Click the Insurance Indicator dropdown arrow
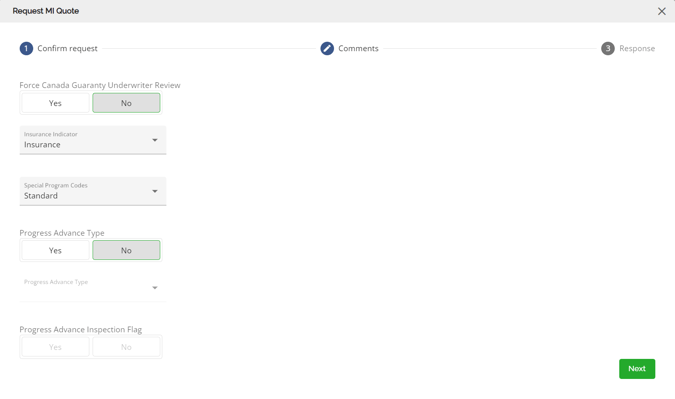Image resolution: width=675 pixels, height=399 pixels. point(155,140)
